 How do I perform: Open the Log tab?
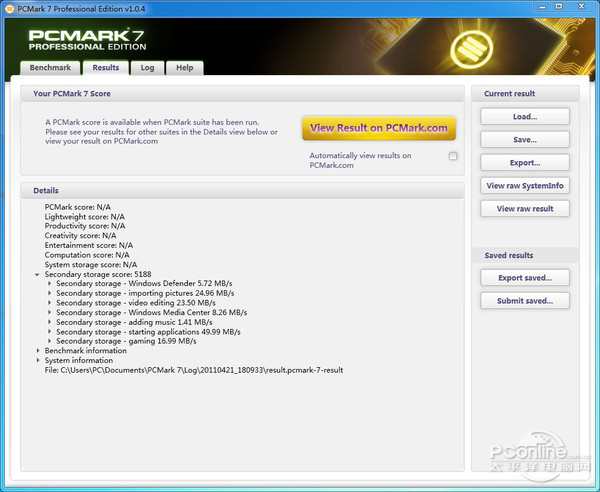147,68
